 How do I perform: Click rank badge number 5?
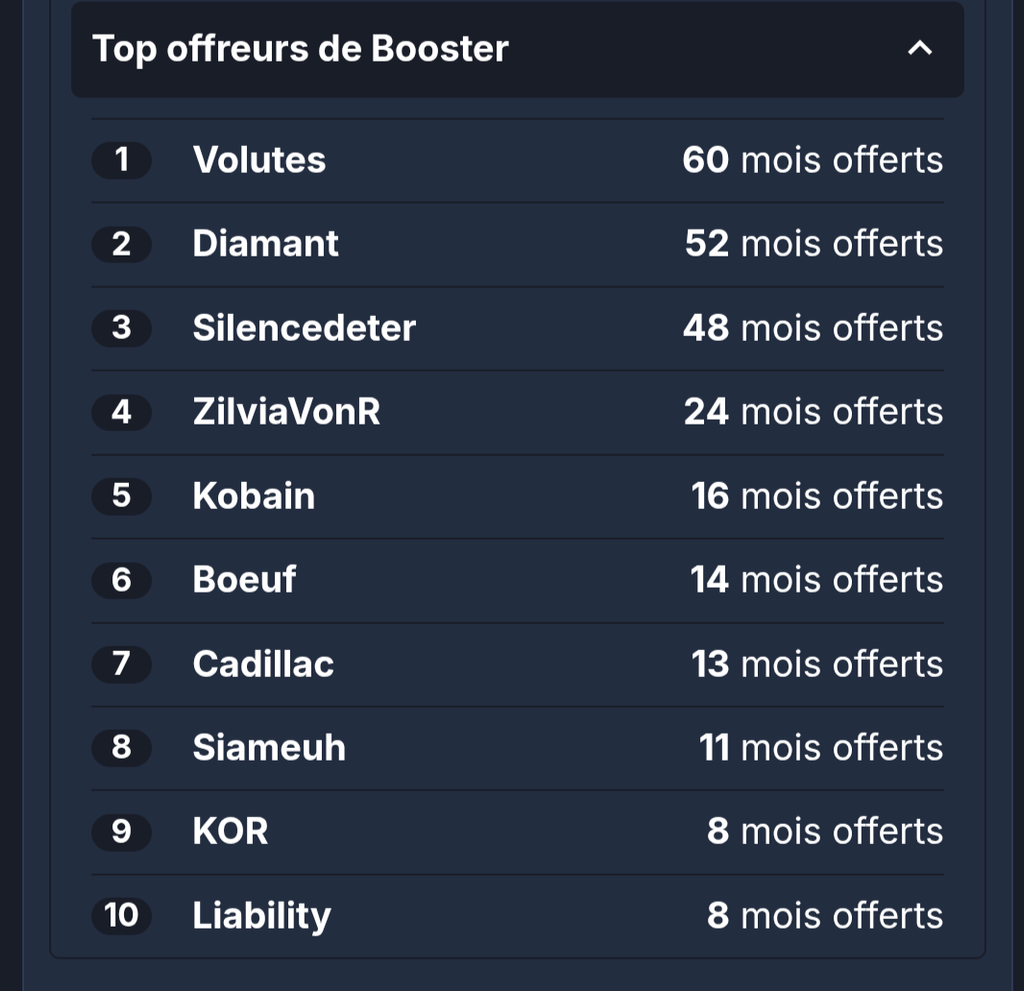[x=121, y=496]
